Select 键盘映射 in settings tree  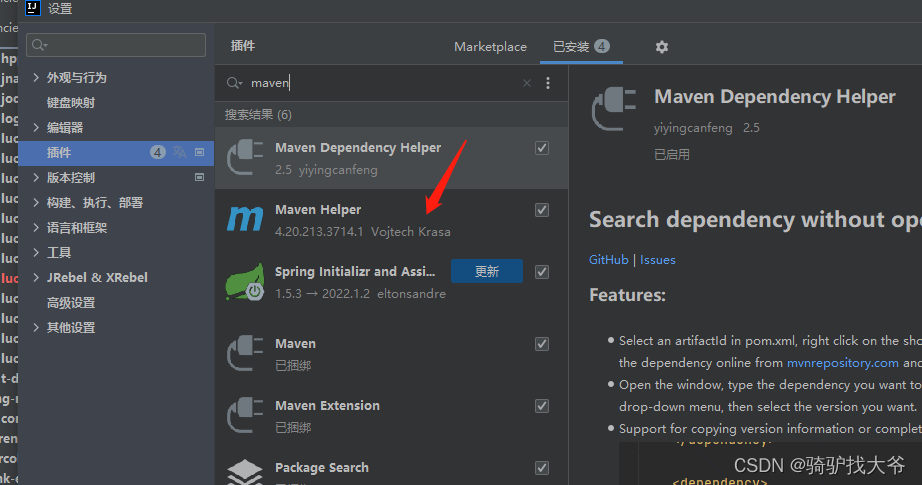71,102
